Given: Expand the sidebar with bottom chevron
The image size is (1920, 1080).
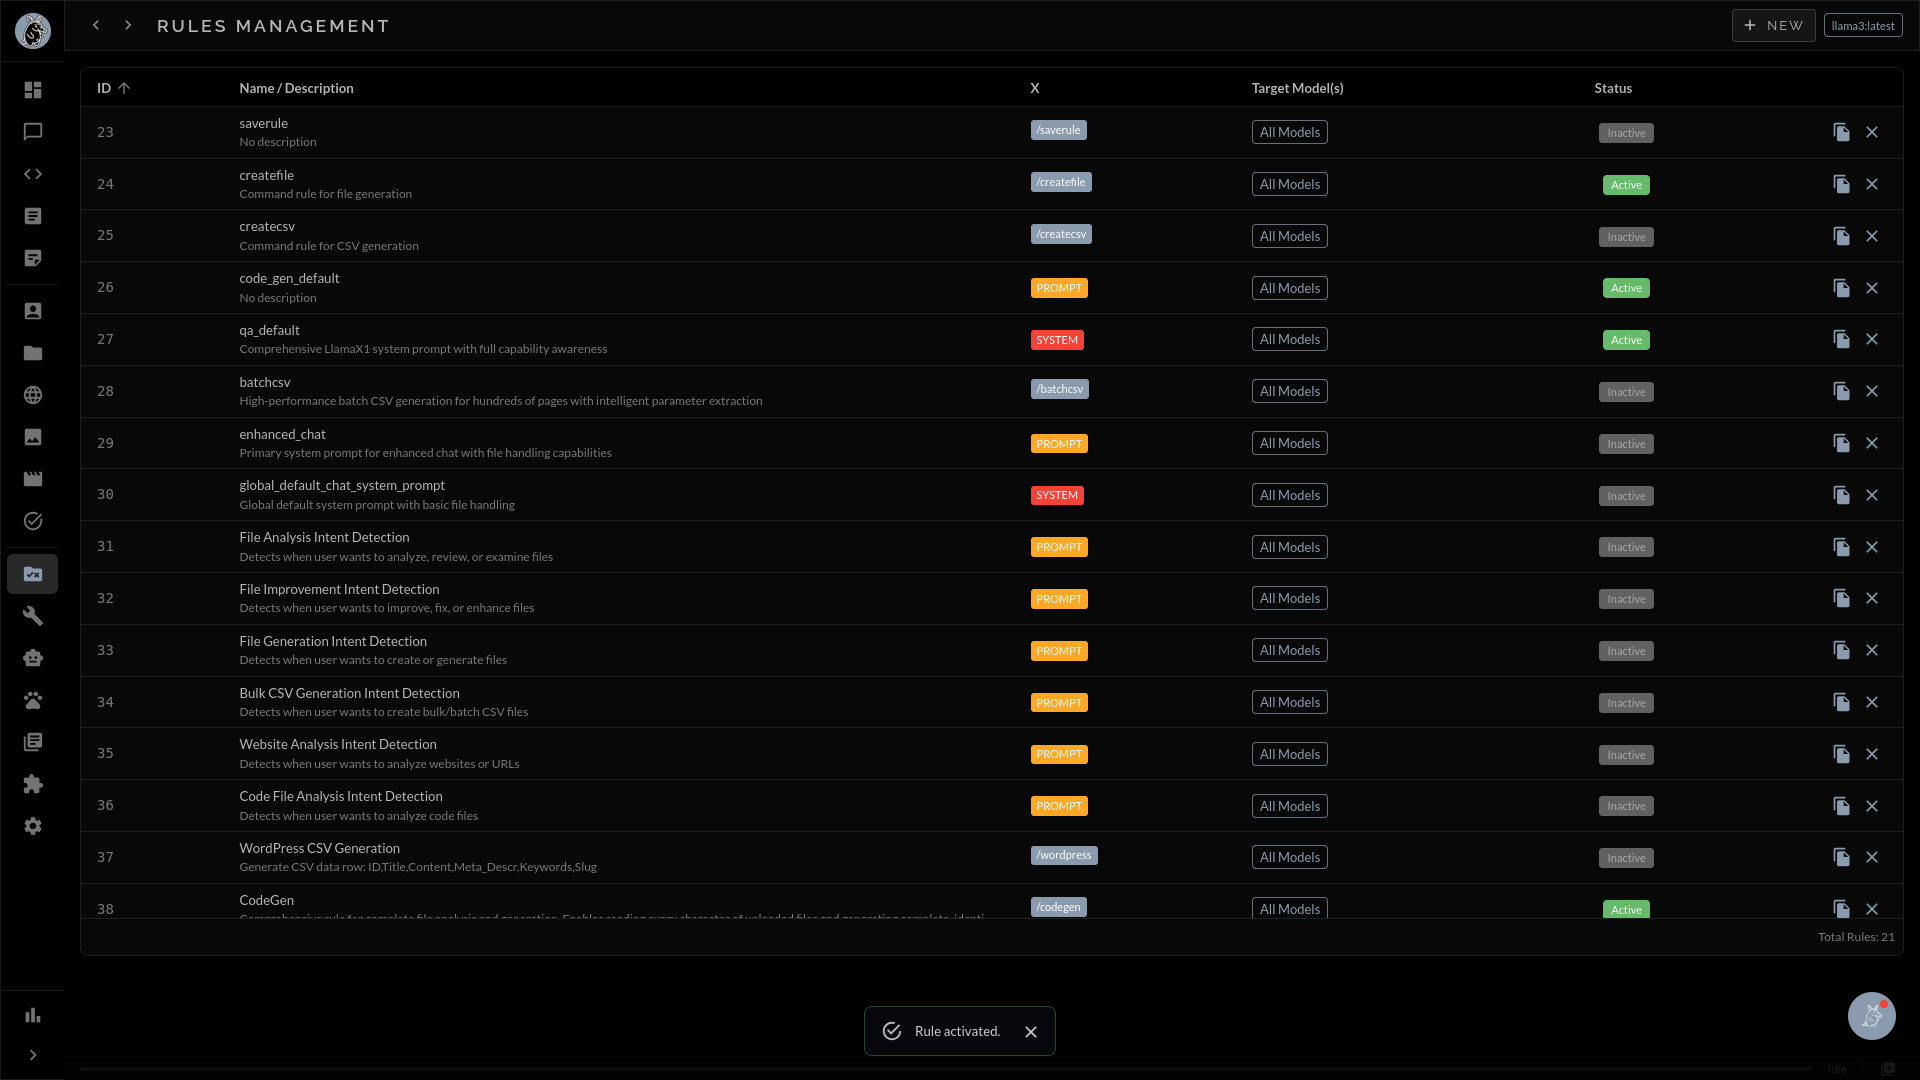Looking at the screenshot, I should [x=33, y=1055].
